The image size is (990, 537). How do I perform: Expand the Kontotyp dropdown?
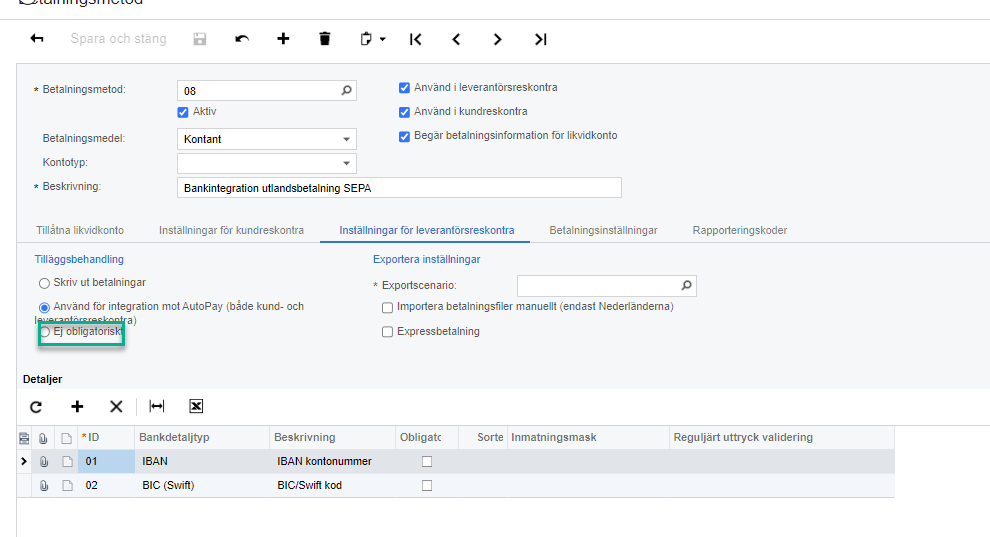[x=346, y=163]
